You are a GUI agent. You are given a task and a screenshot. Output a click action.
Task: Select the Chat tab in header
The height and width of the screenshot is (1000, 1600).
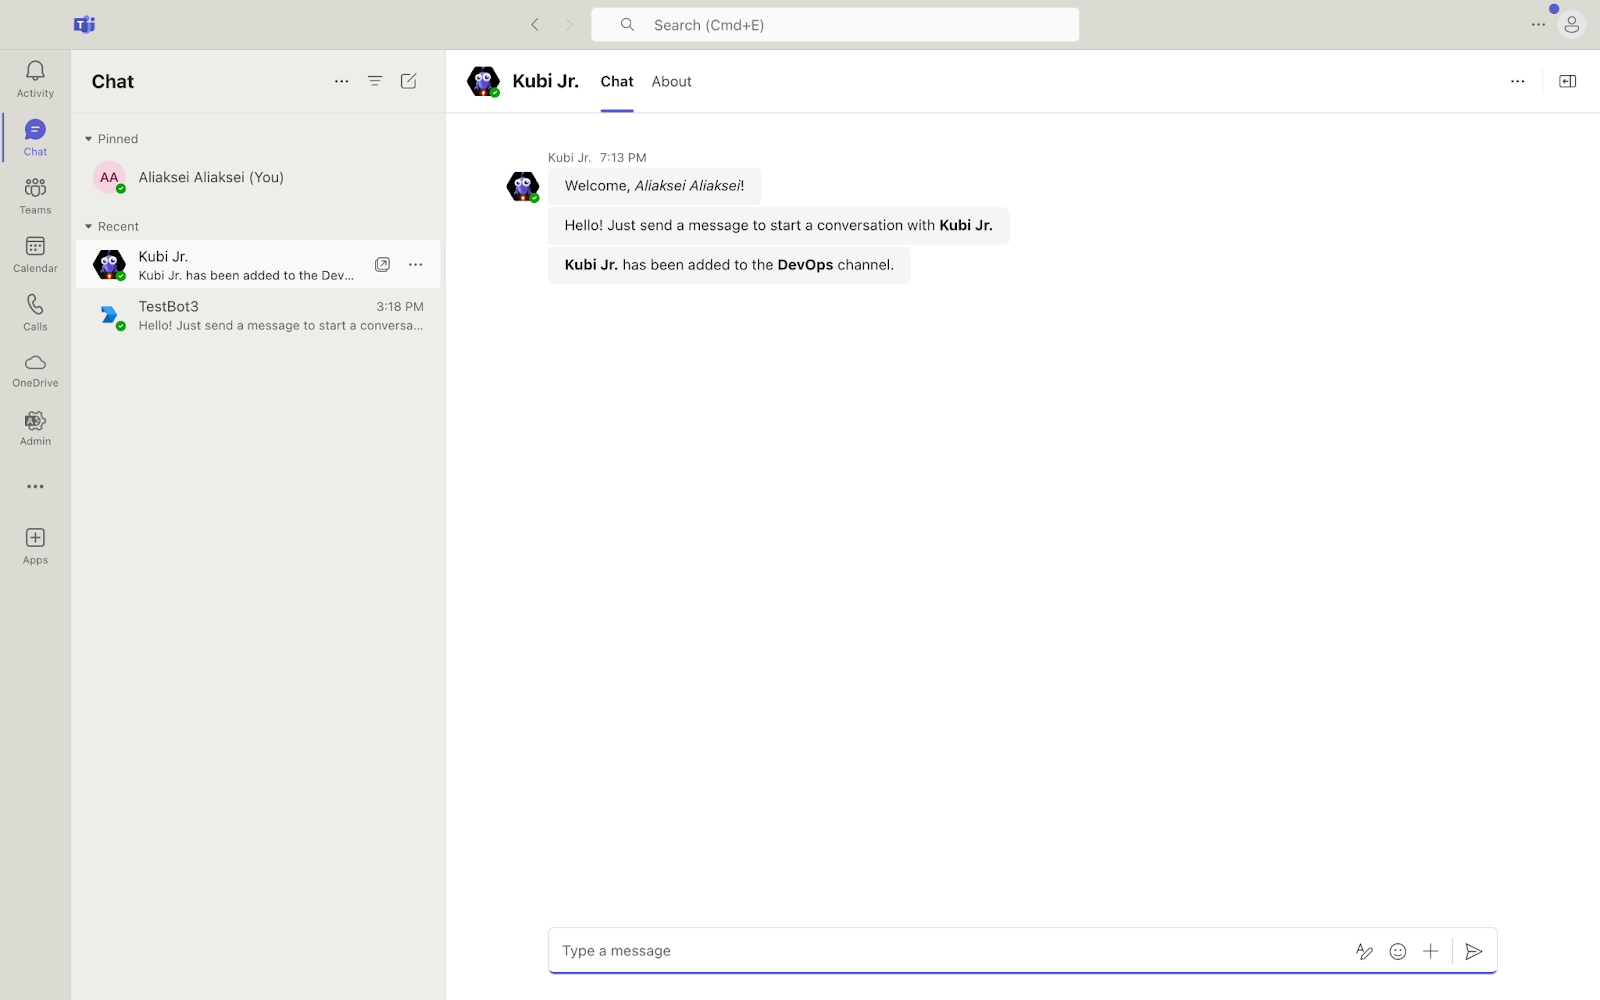(x=617, y=82)
